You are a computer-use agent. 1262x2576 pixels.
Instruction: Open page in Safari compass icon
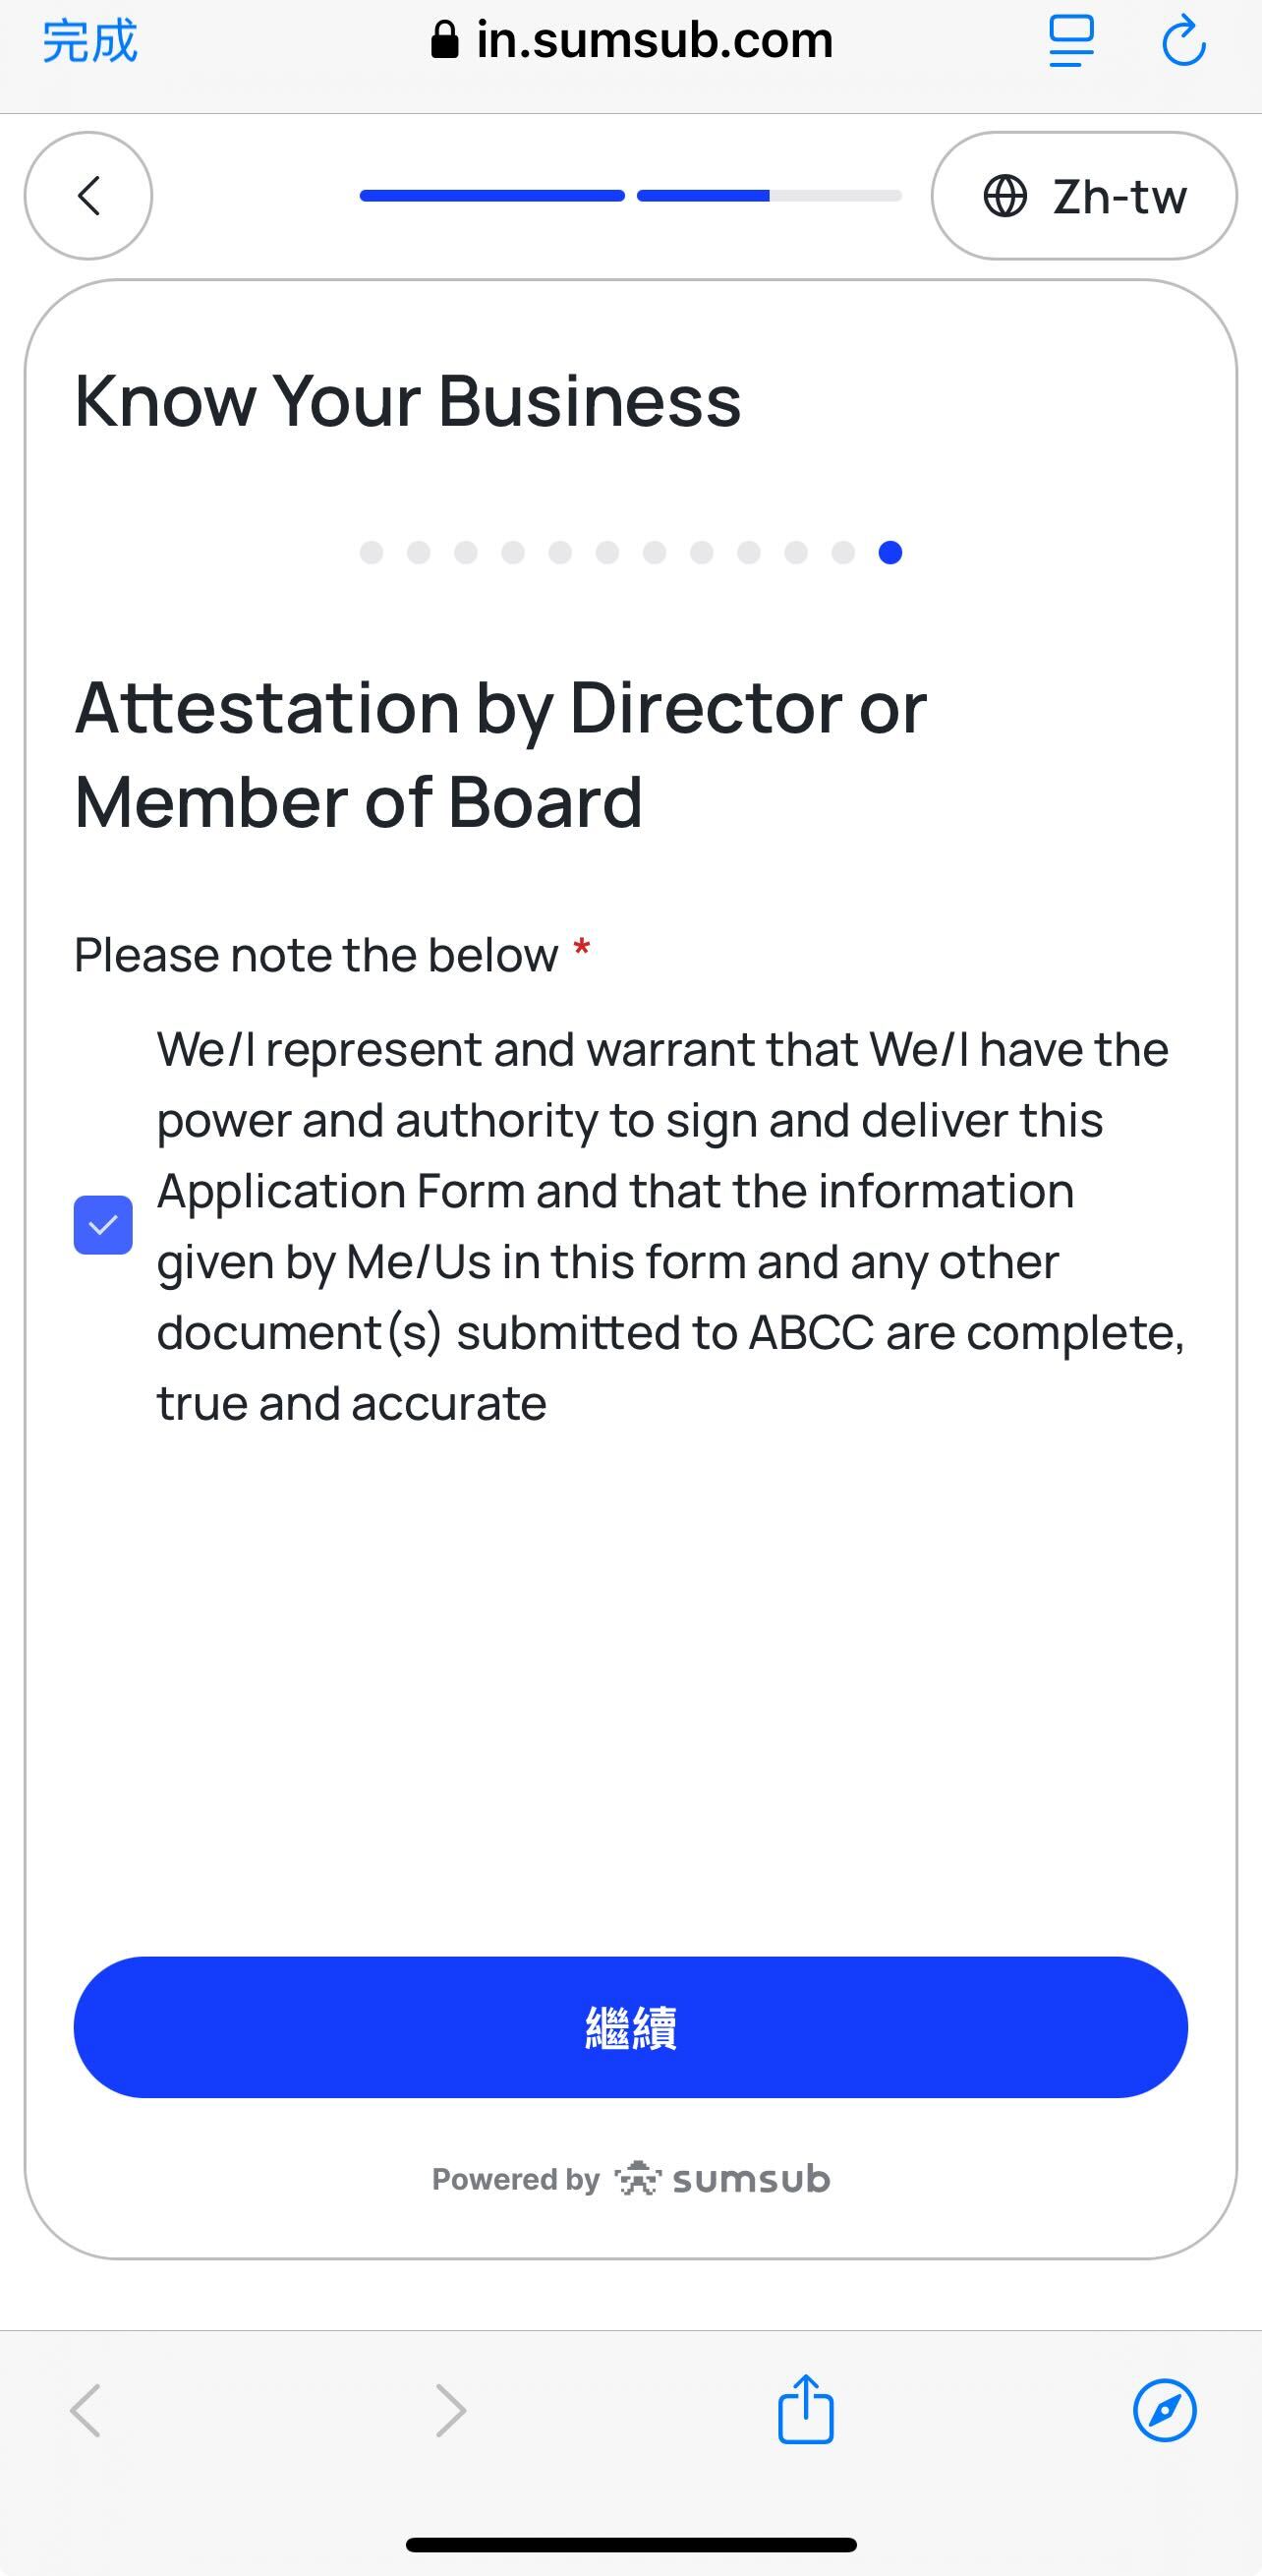coord(1164,2410)
